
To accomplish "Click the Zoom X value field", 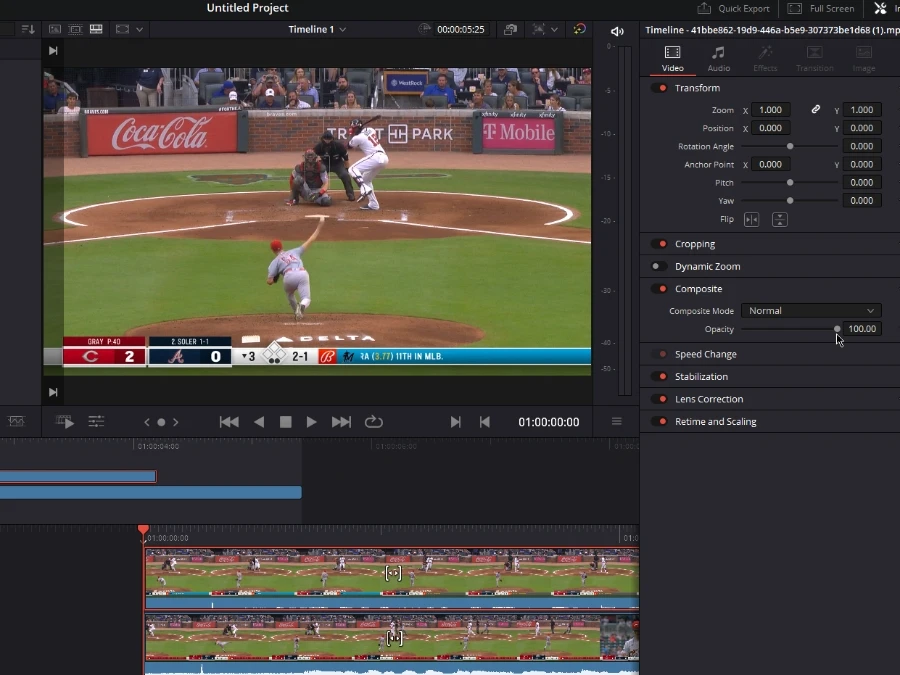I will click(770, 110).
